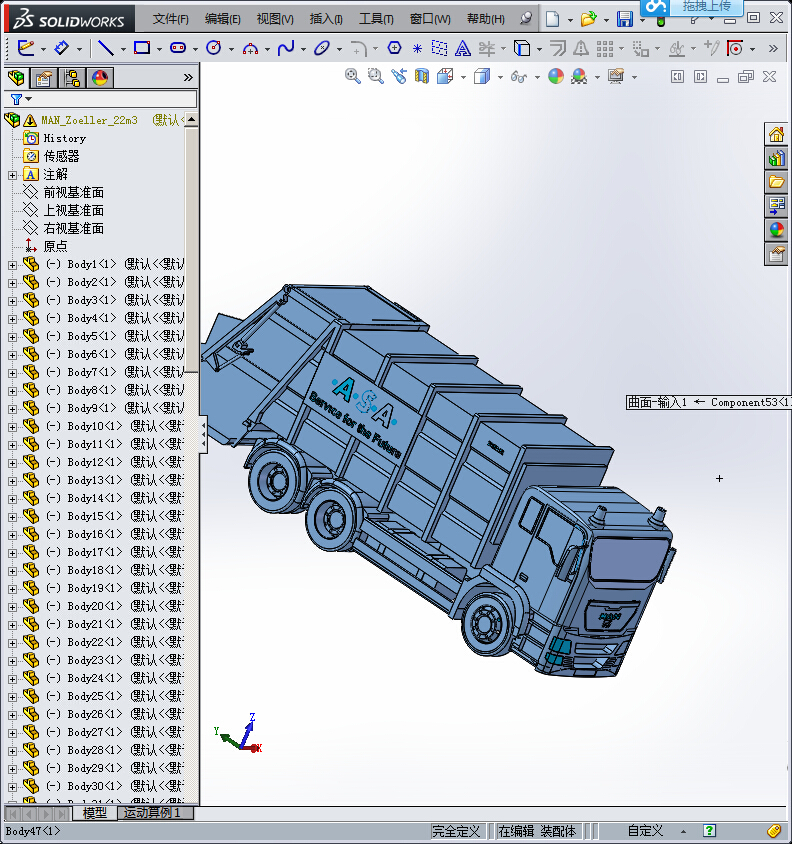
Task: Click the Save toolbar icon
Action: tap(624, 19)
